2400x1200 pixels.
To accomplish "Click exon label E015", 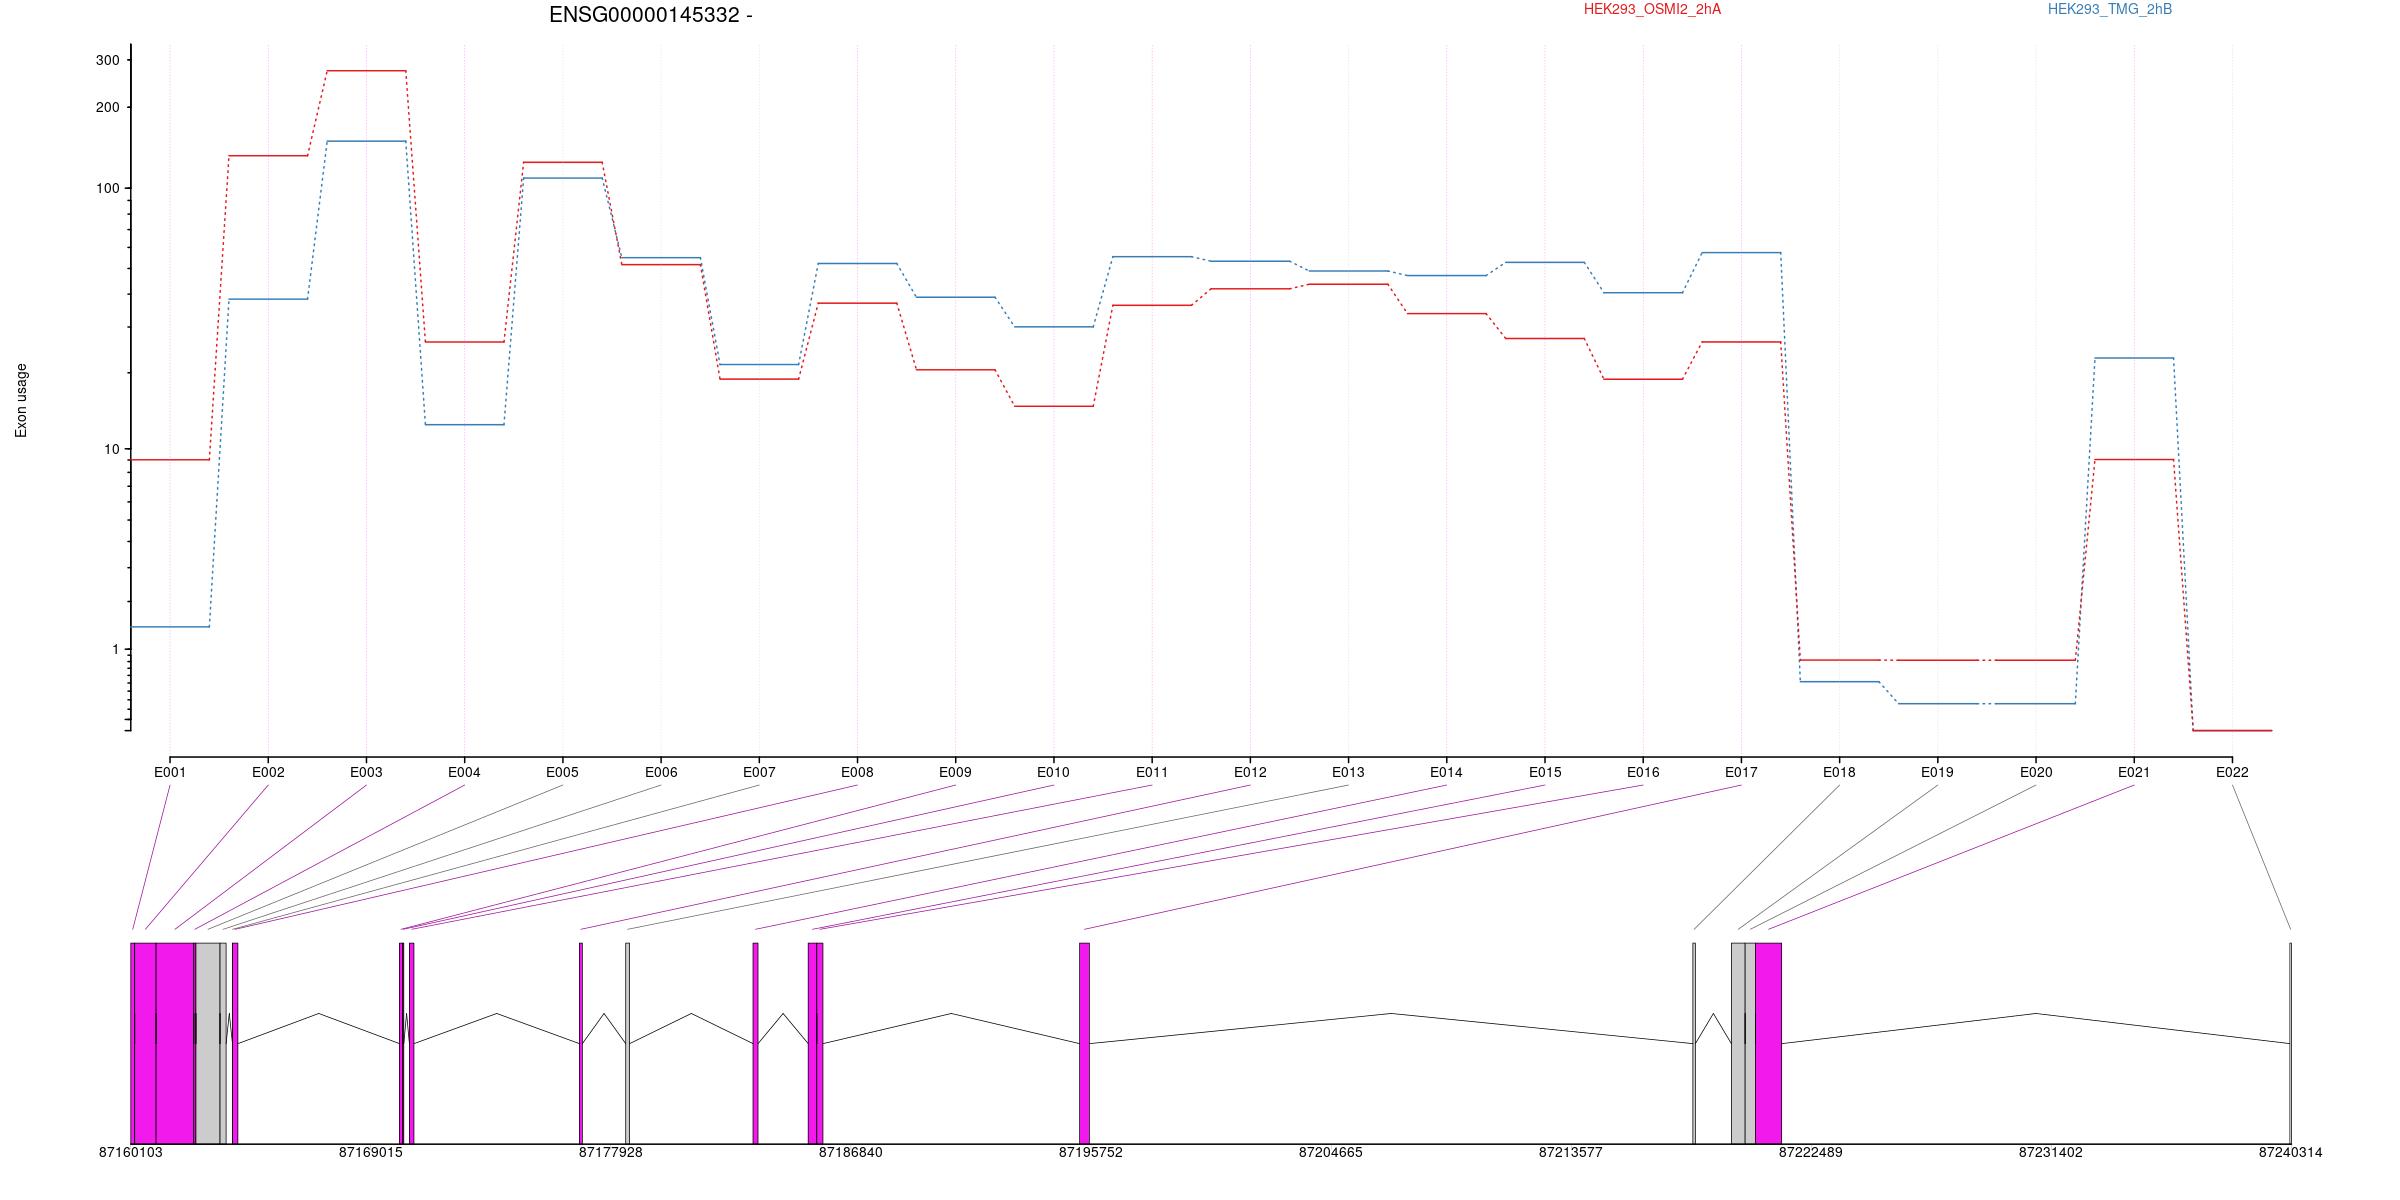I will 1545,772.
